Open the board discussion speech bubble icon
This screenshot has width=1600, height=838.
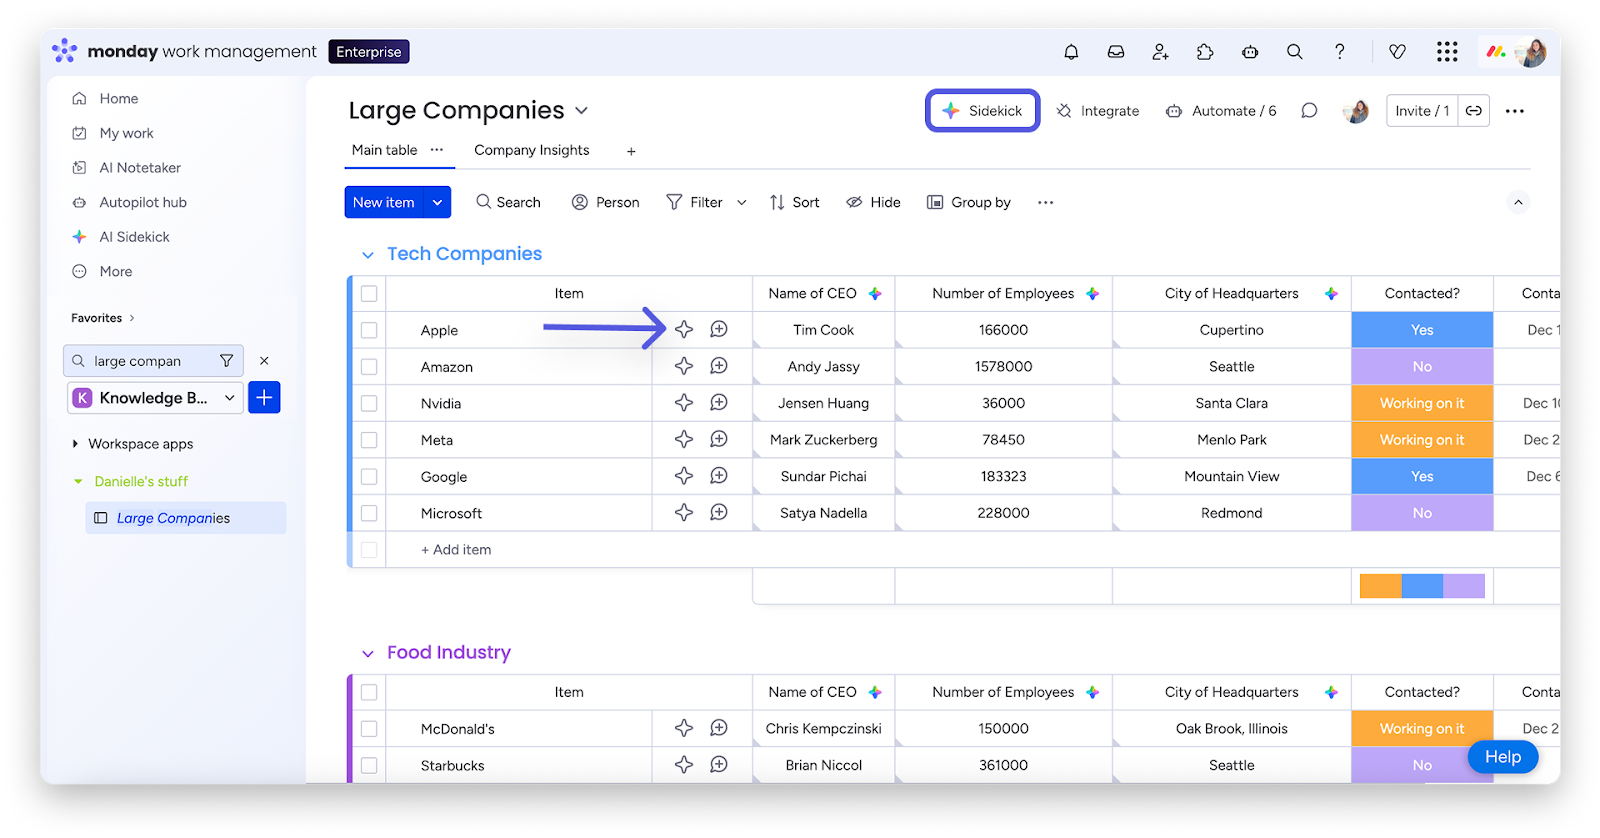[1309, 111]
